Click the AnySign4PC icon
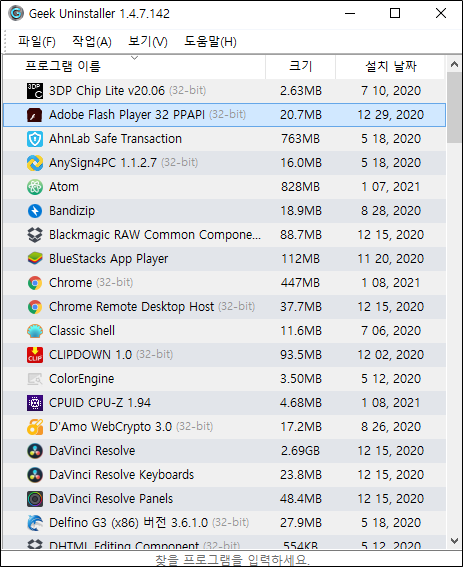Viewport: 463px width, 567px height. 35,163
